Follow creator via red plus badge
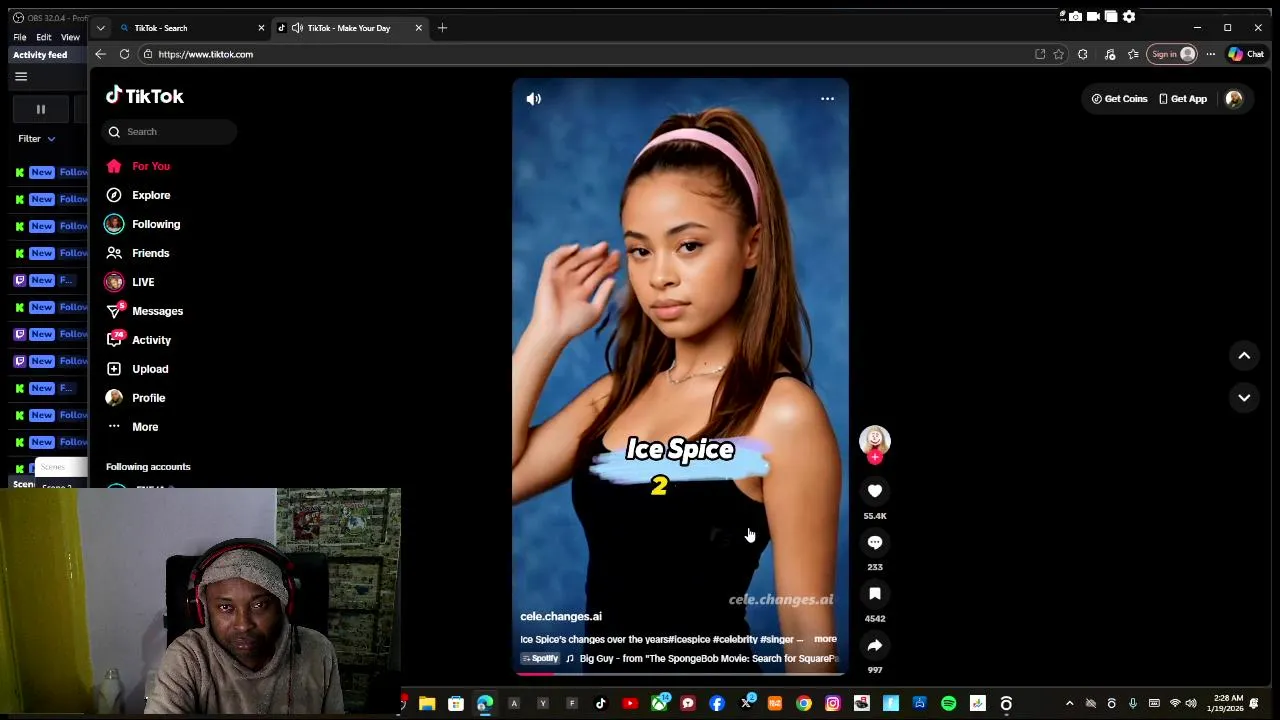 tap(875, 457)
